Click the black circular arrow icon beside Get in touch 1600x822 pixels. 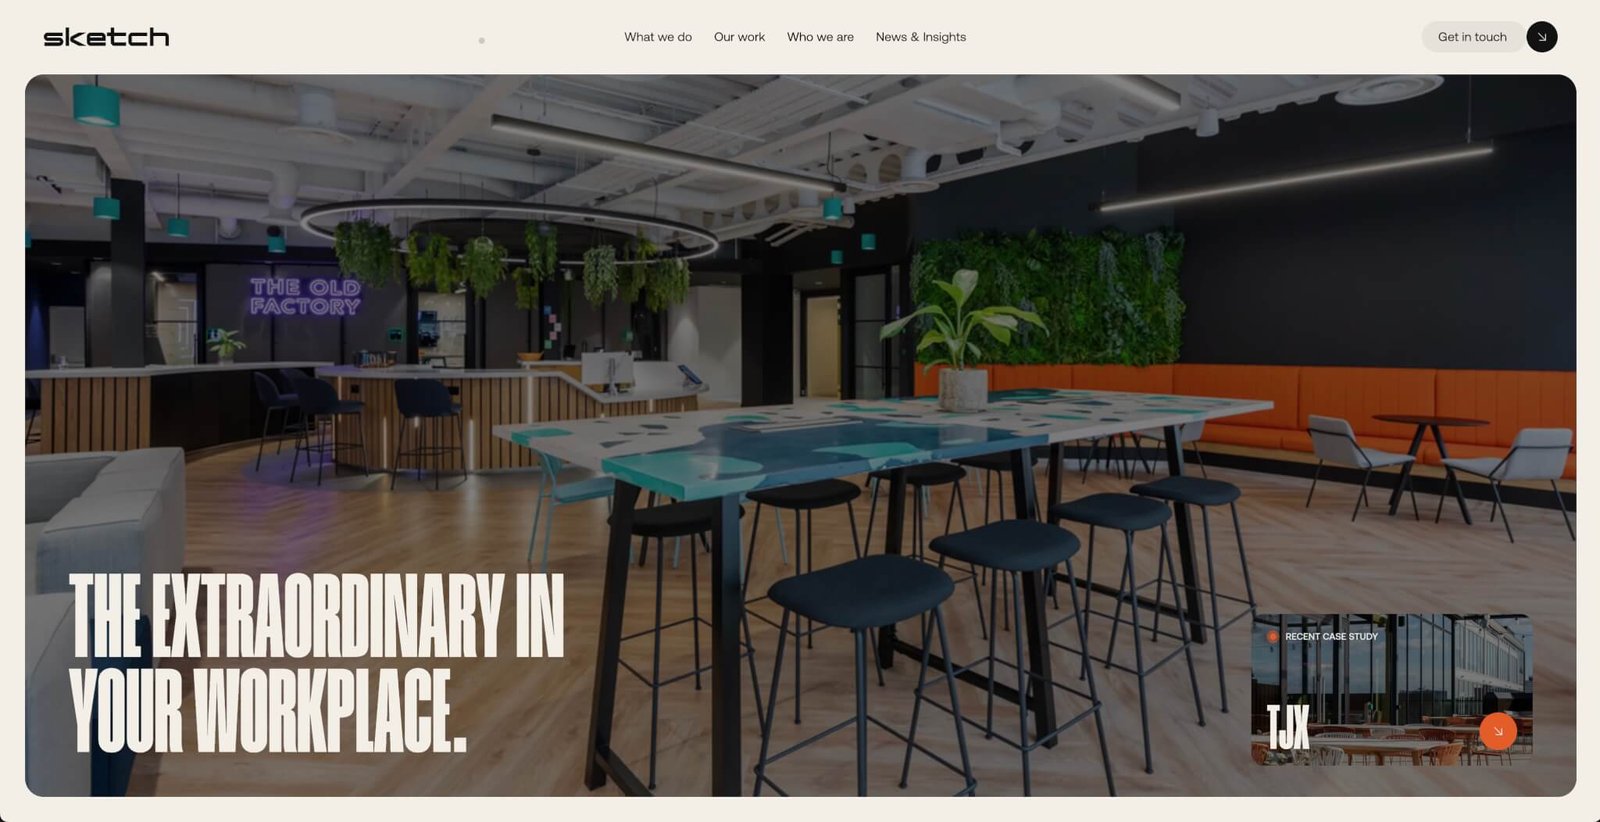(1542, 37)
